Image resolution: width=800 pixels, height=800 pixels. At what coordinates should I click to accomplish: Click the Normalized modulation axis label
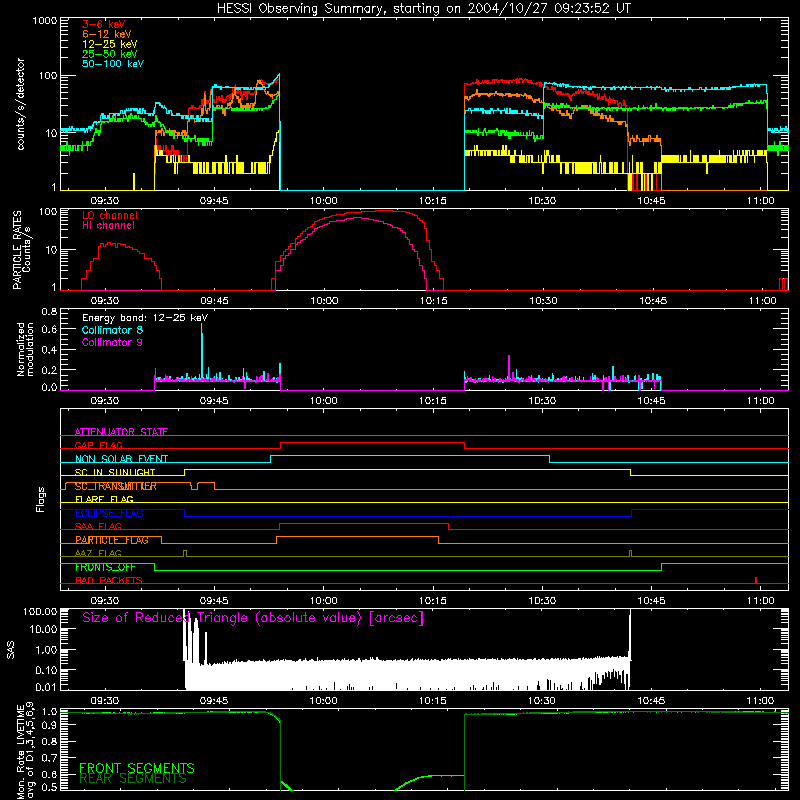click(x=25, y=349)
